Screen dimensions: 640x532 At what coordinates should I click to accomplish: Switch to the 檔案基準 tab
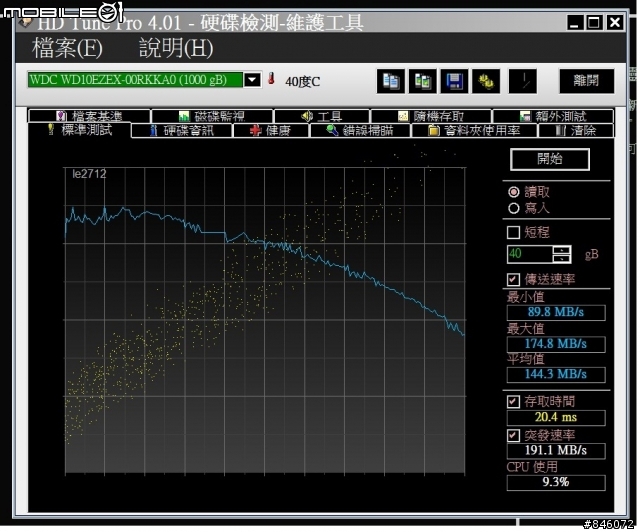89,116
